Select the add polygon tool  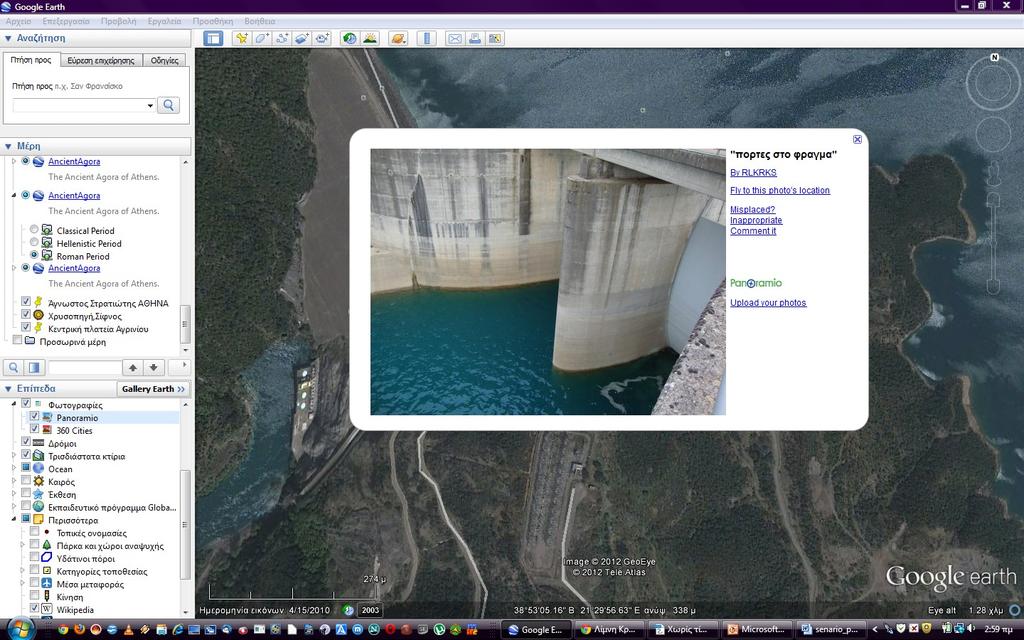point(262,39)
